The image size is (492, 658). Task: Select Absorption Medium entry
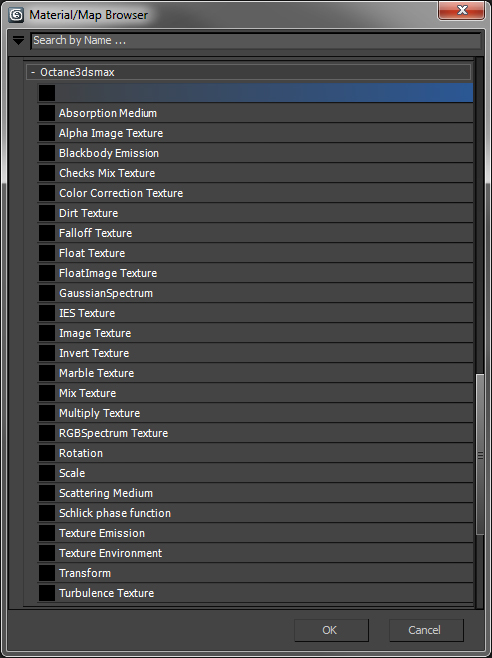click(255, 113)
